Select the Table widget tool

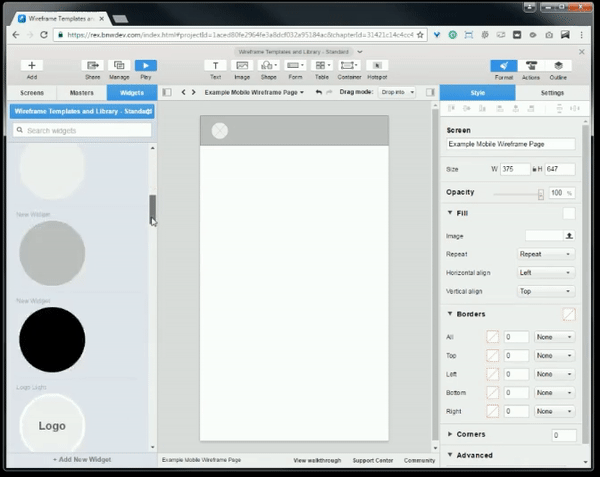point(322,65)
